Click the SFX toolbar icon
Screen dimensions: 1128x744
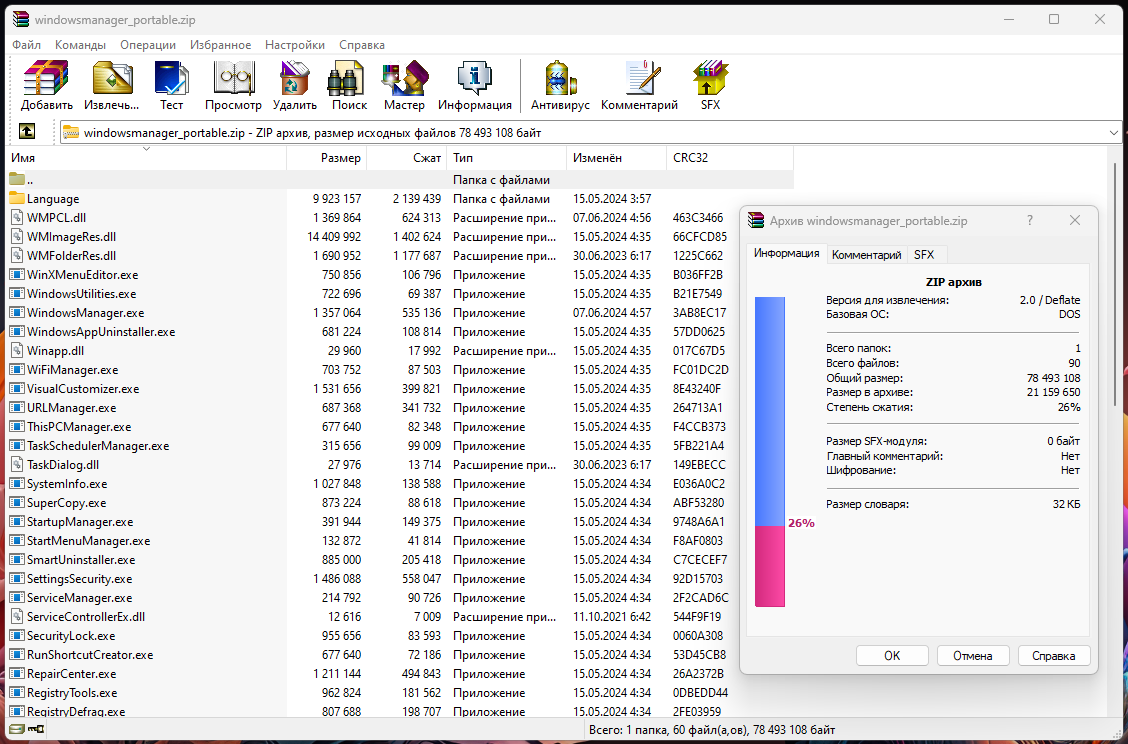click(710, 85)
